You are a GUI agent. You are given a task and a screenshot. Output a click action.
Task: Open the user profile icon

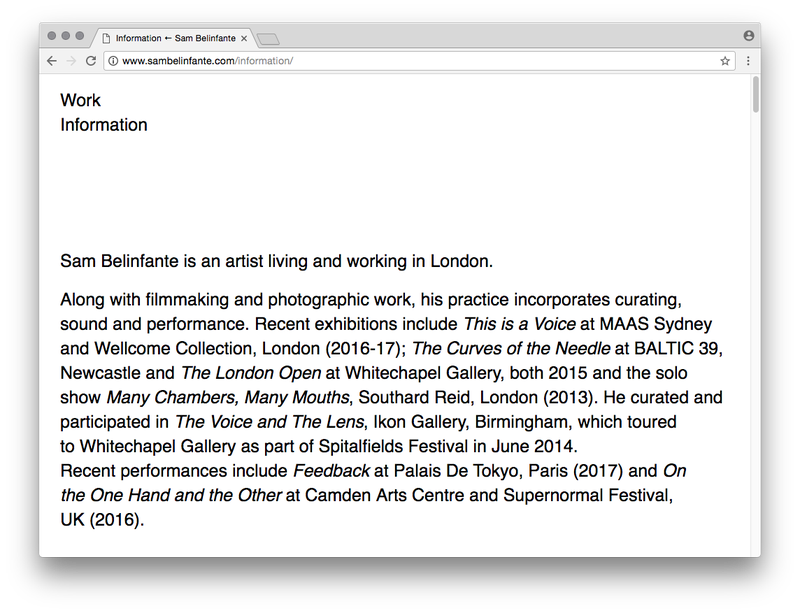pos(748,36)
